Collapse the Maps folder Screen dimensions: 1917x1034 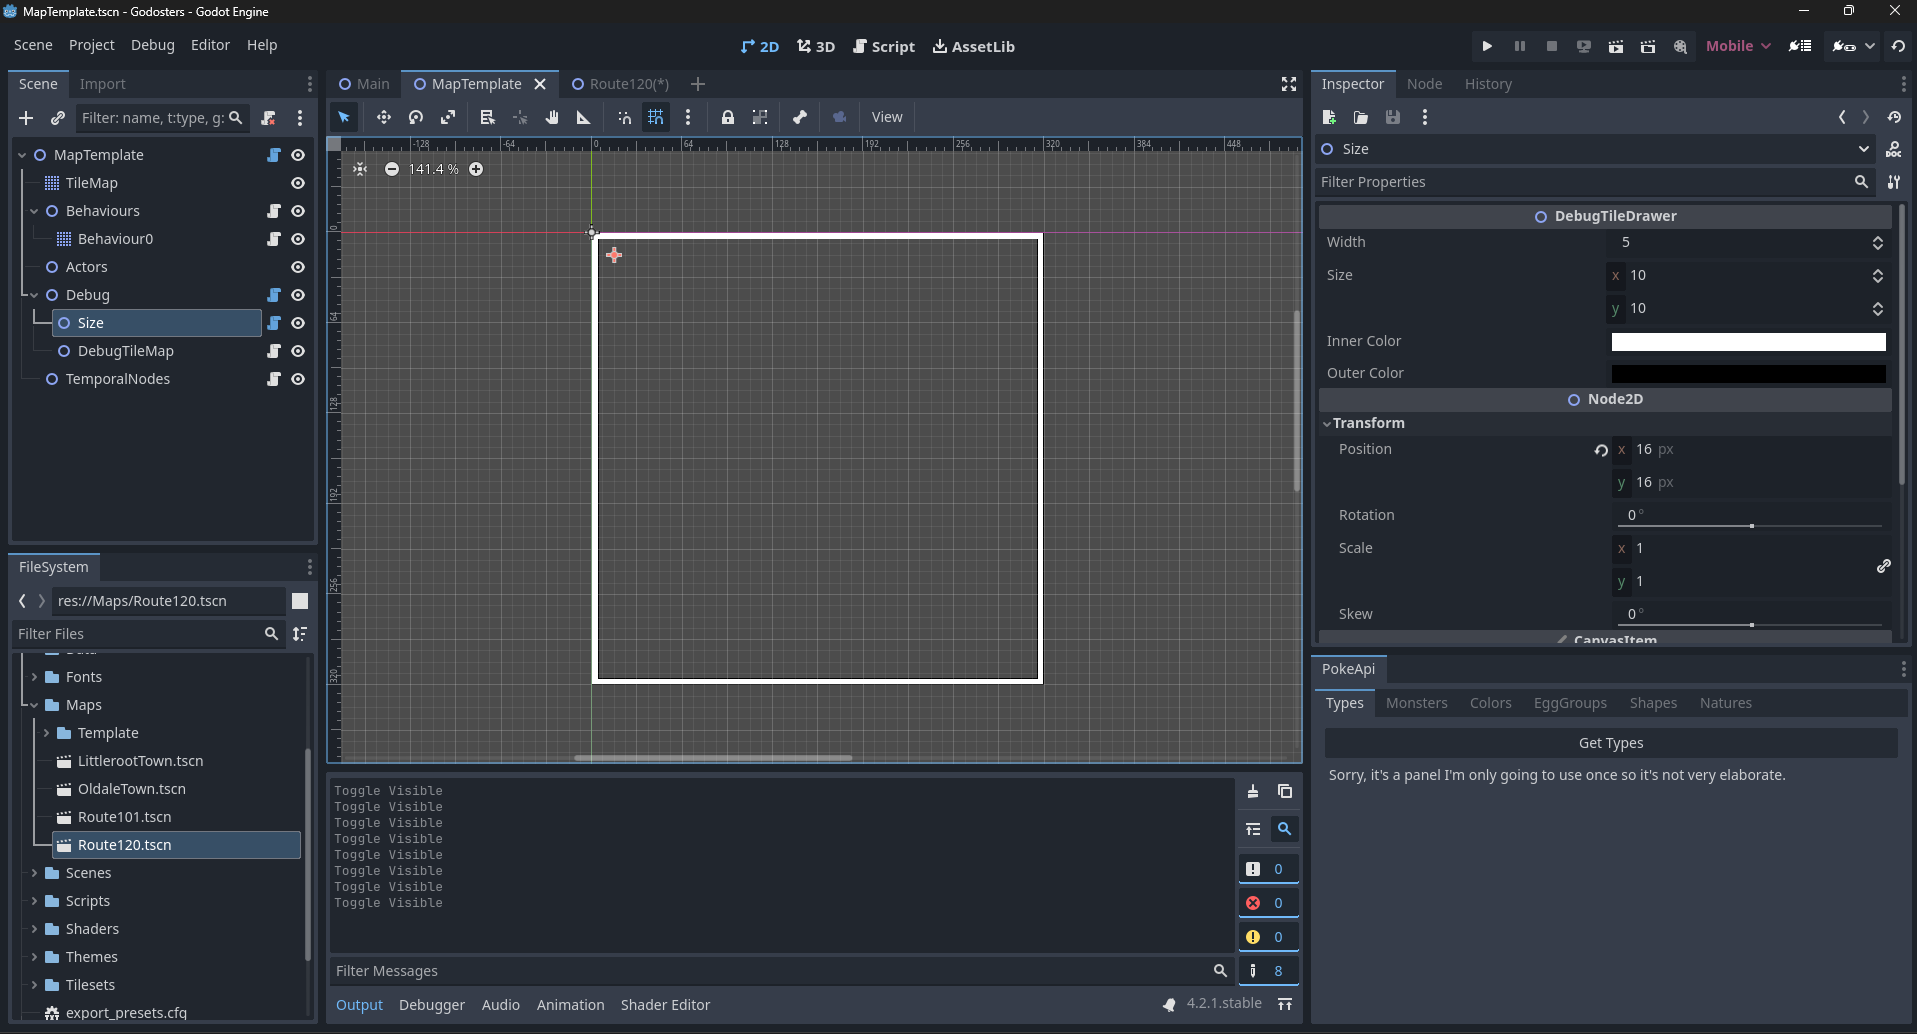pos(34,705)
